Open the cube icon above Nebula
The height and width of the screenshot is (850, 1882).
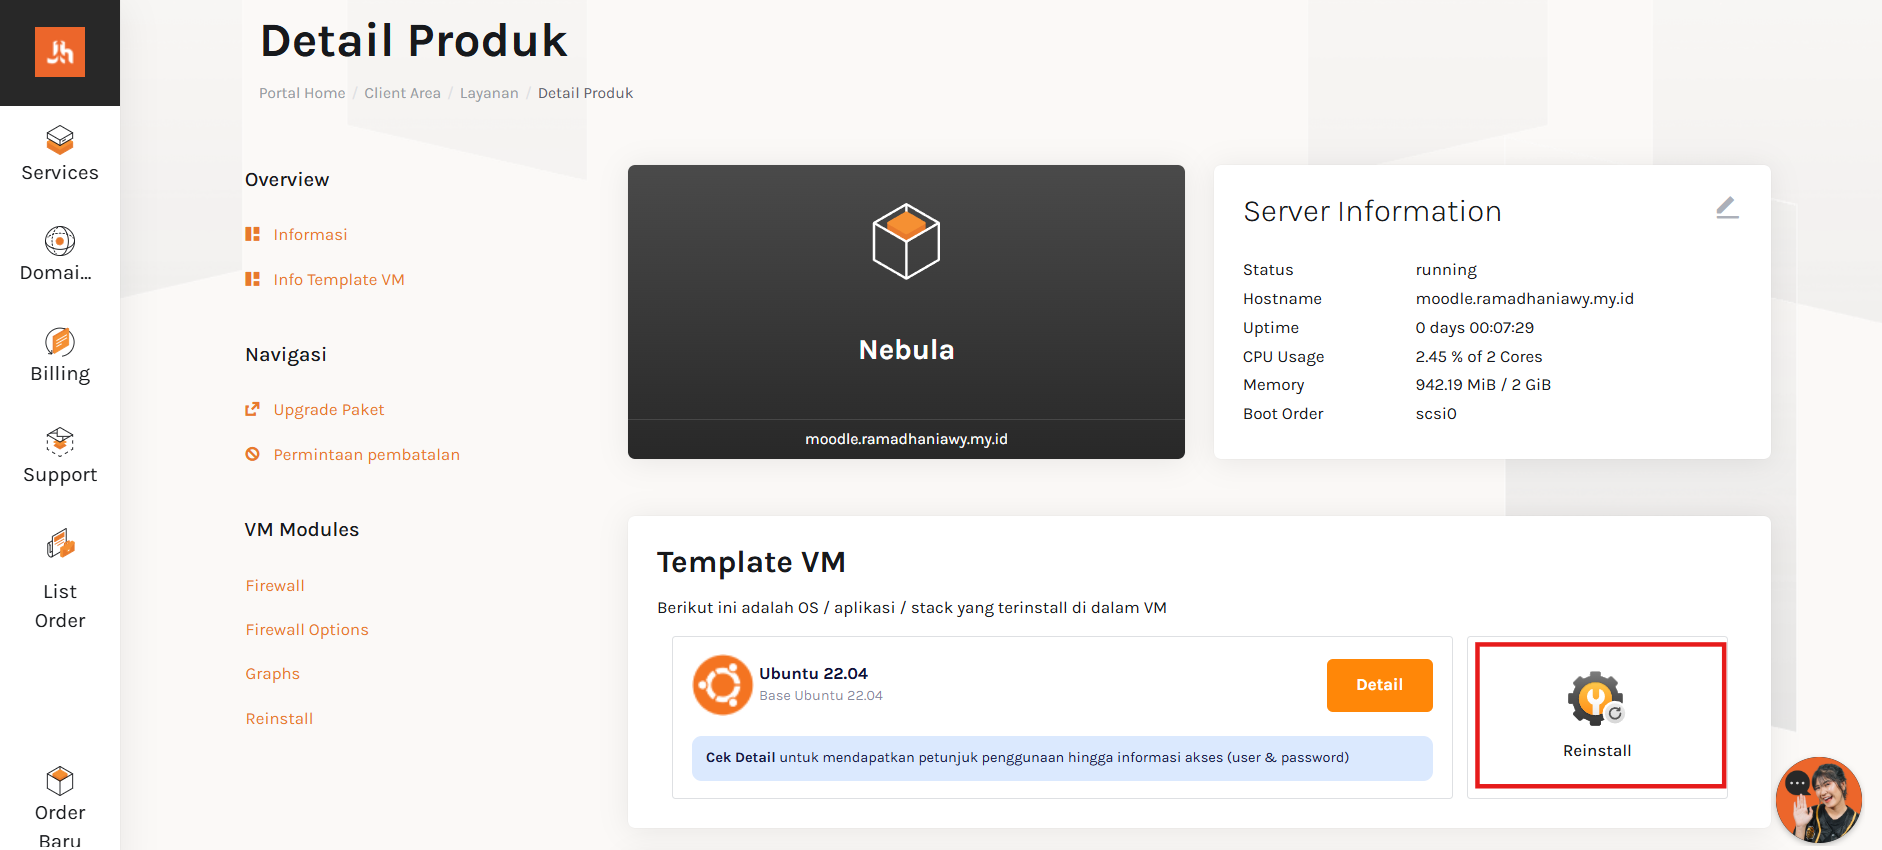pyautogui.click(x=905, y=240)
